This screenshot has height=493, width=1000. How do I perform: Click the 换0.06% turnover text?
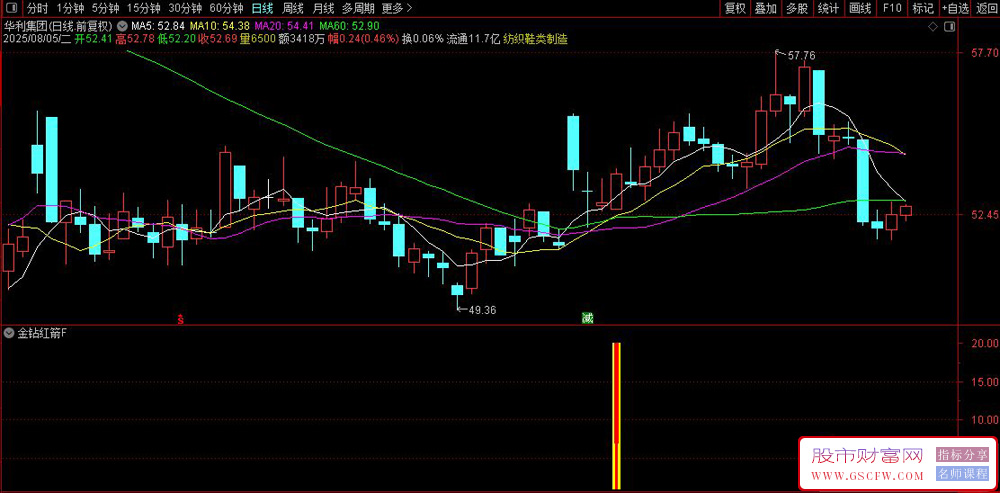tap(422, 39)
